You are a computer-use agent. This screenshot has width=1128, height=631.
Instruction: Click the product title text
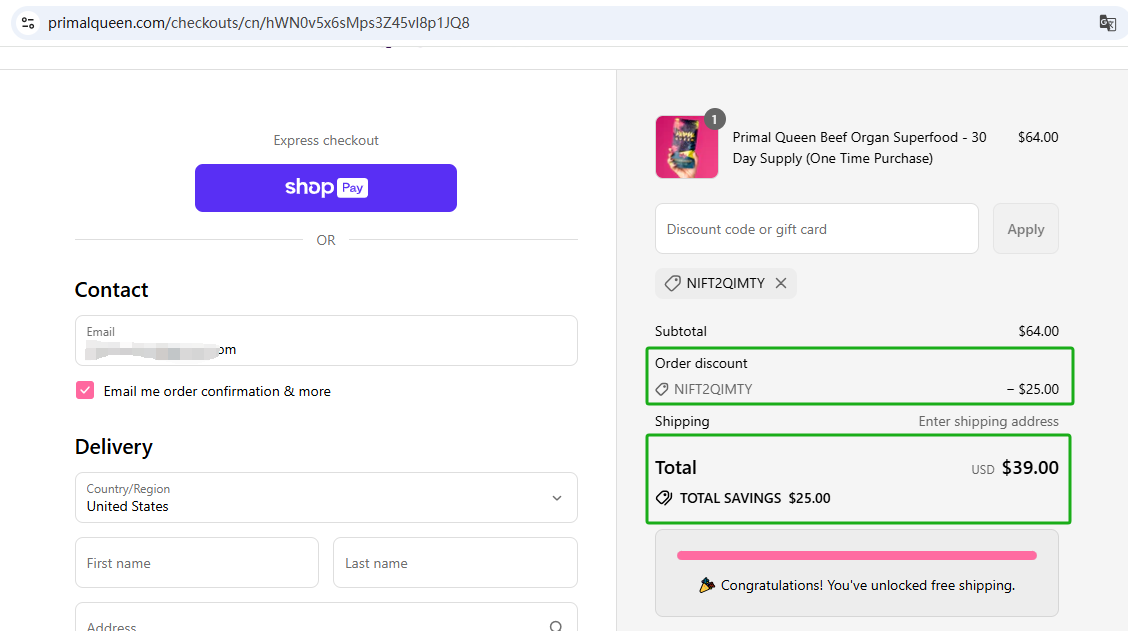pos(860,147)
